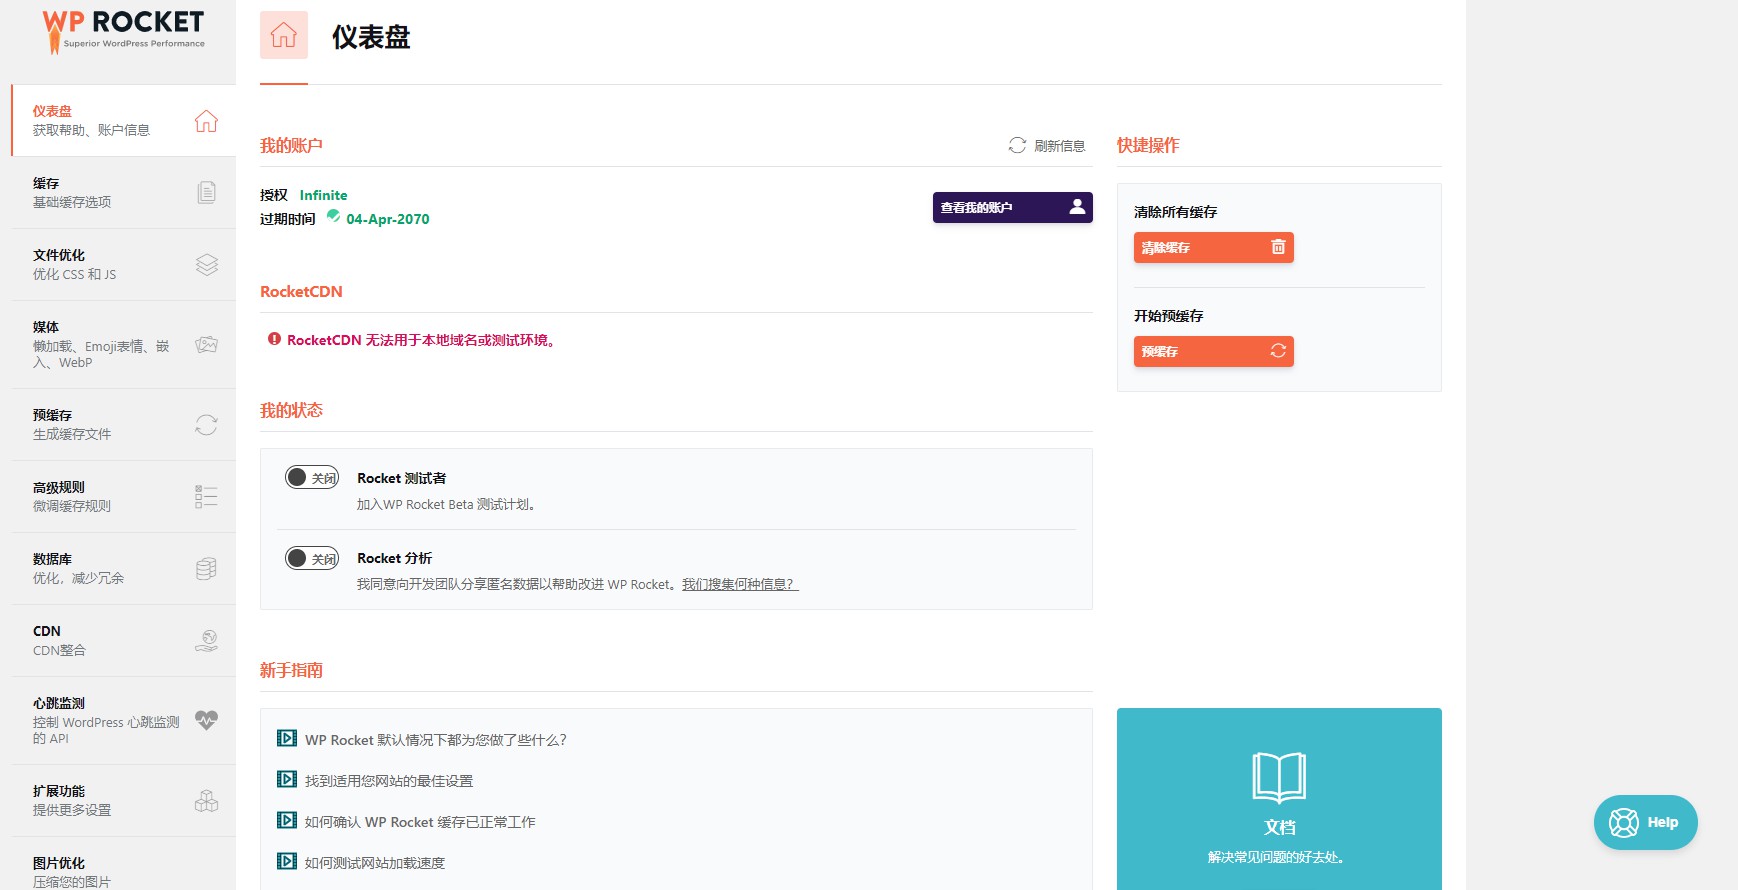
Task: Click the red warning icon by RocketCDN notice
Action: click(274, 339)
